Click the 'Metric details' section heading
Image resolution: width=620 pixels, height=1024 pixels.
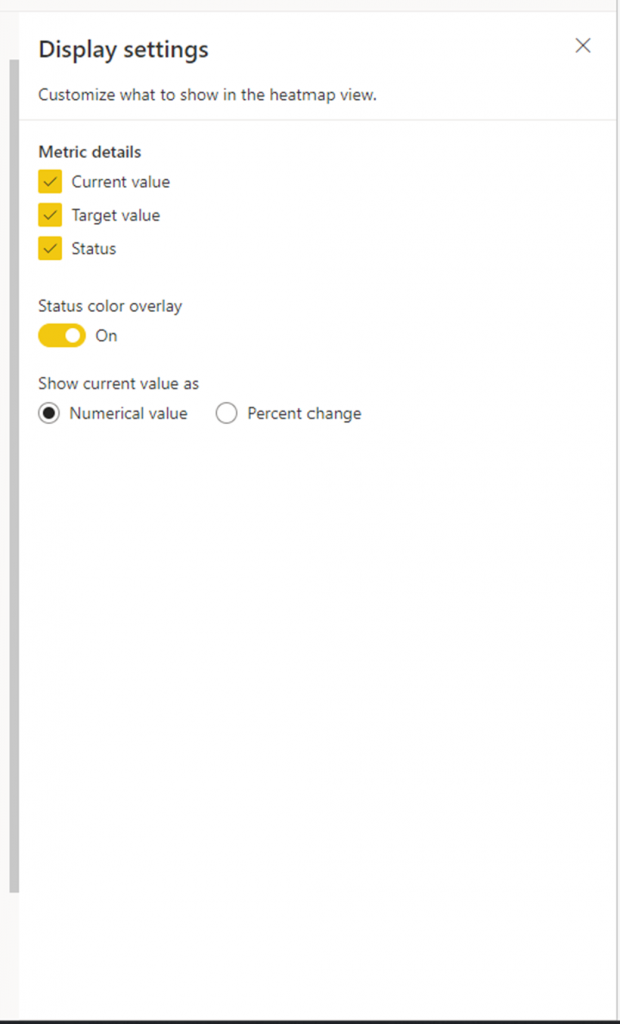pyautogui.click(x=90, y=152)
